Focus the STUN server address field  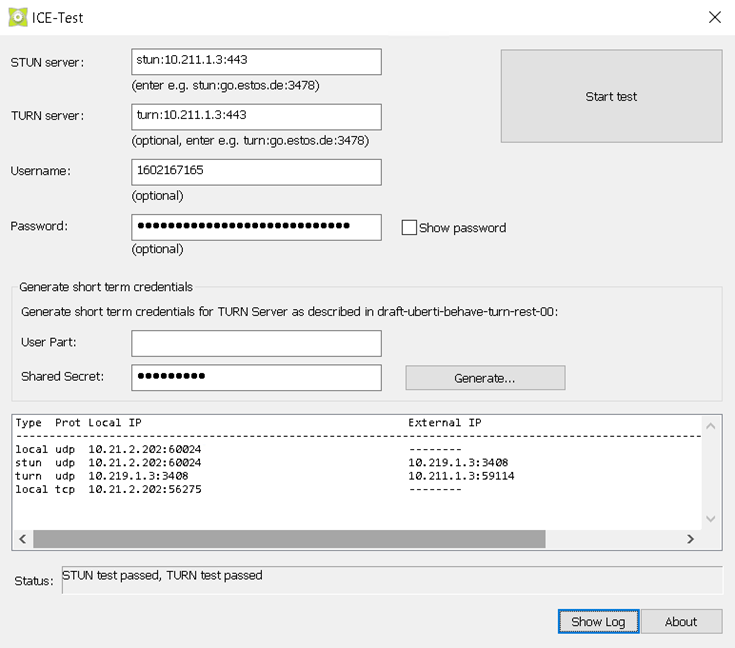click(256, 61)
